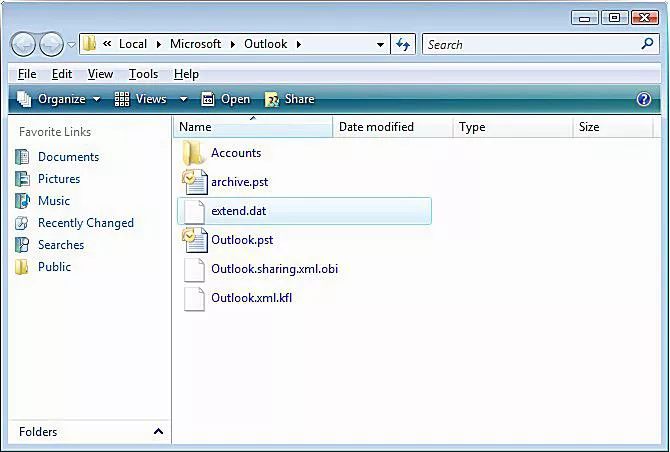670x452 pixels.
Task: Go forward with the Forward arrow button
Action: point(51,44)
